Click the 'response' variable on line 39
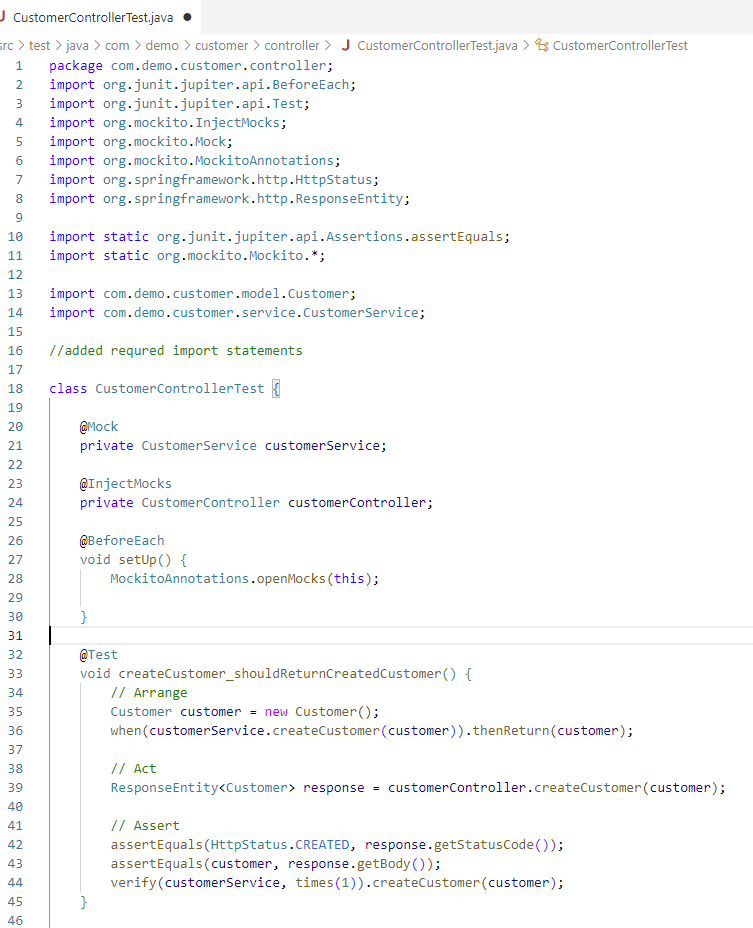 334,788
